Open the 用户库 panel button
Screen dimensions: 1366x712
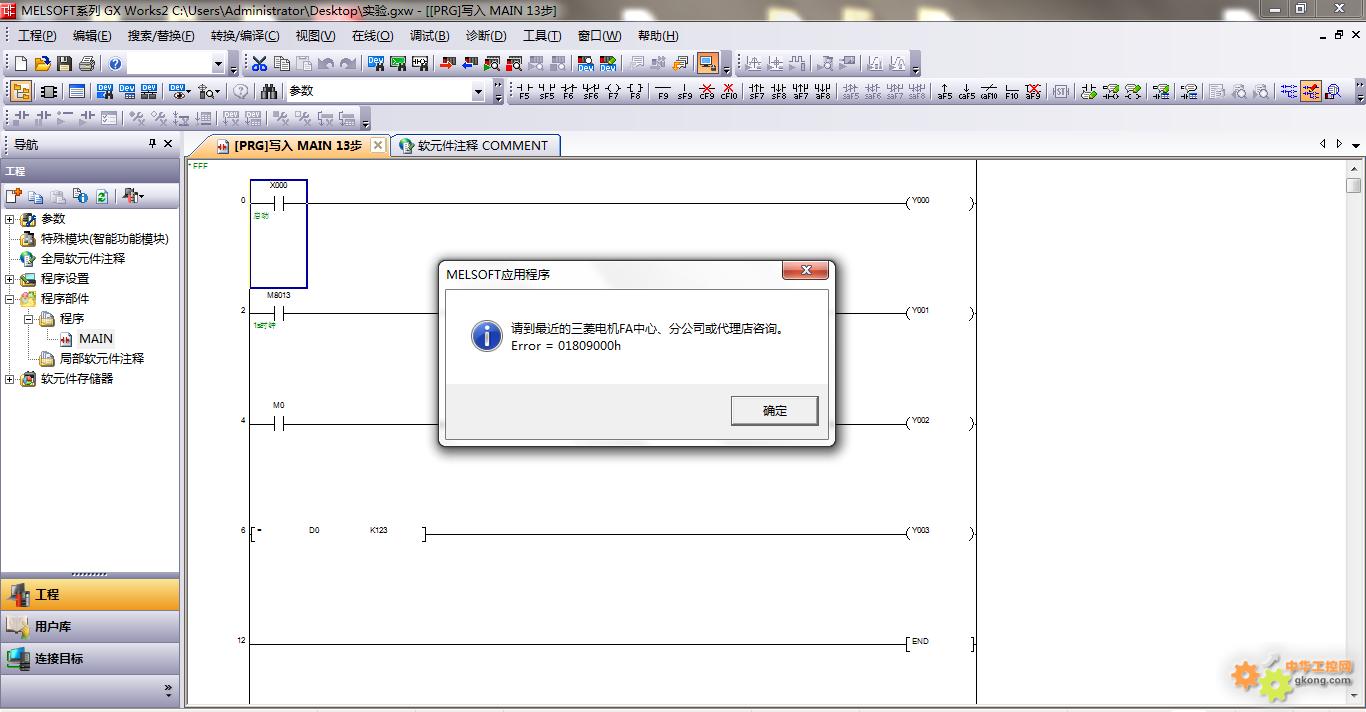pos(52,627)
